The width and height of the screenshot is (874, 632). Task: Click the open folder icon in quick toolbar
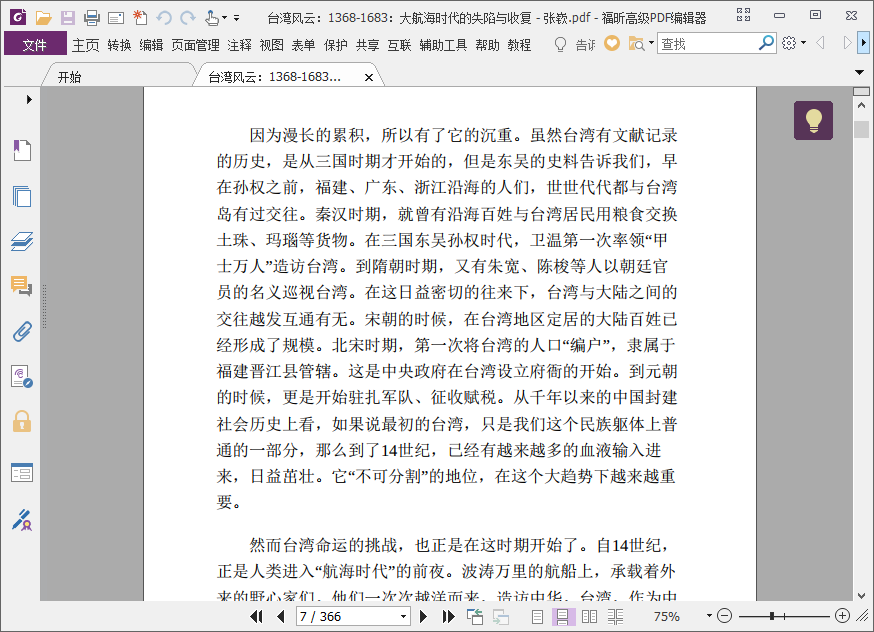click(43, 18)
